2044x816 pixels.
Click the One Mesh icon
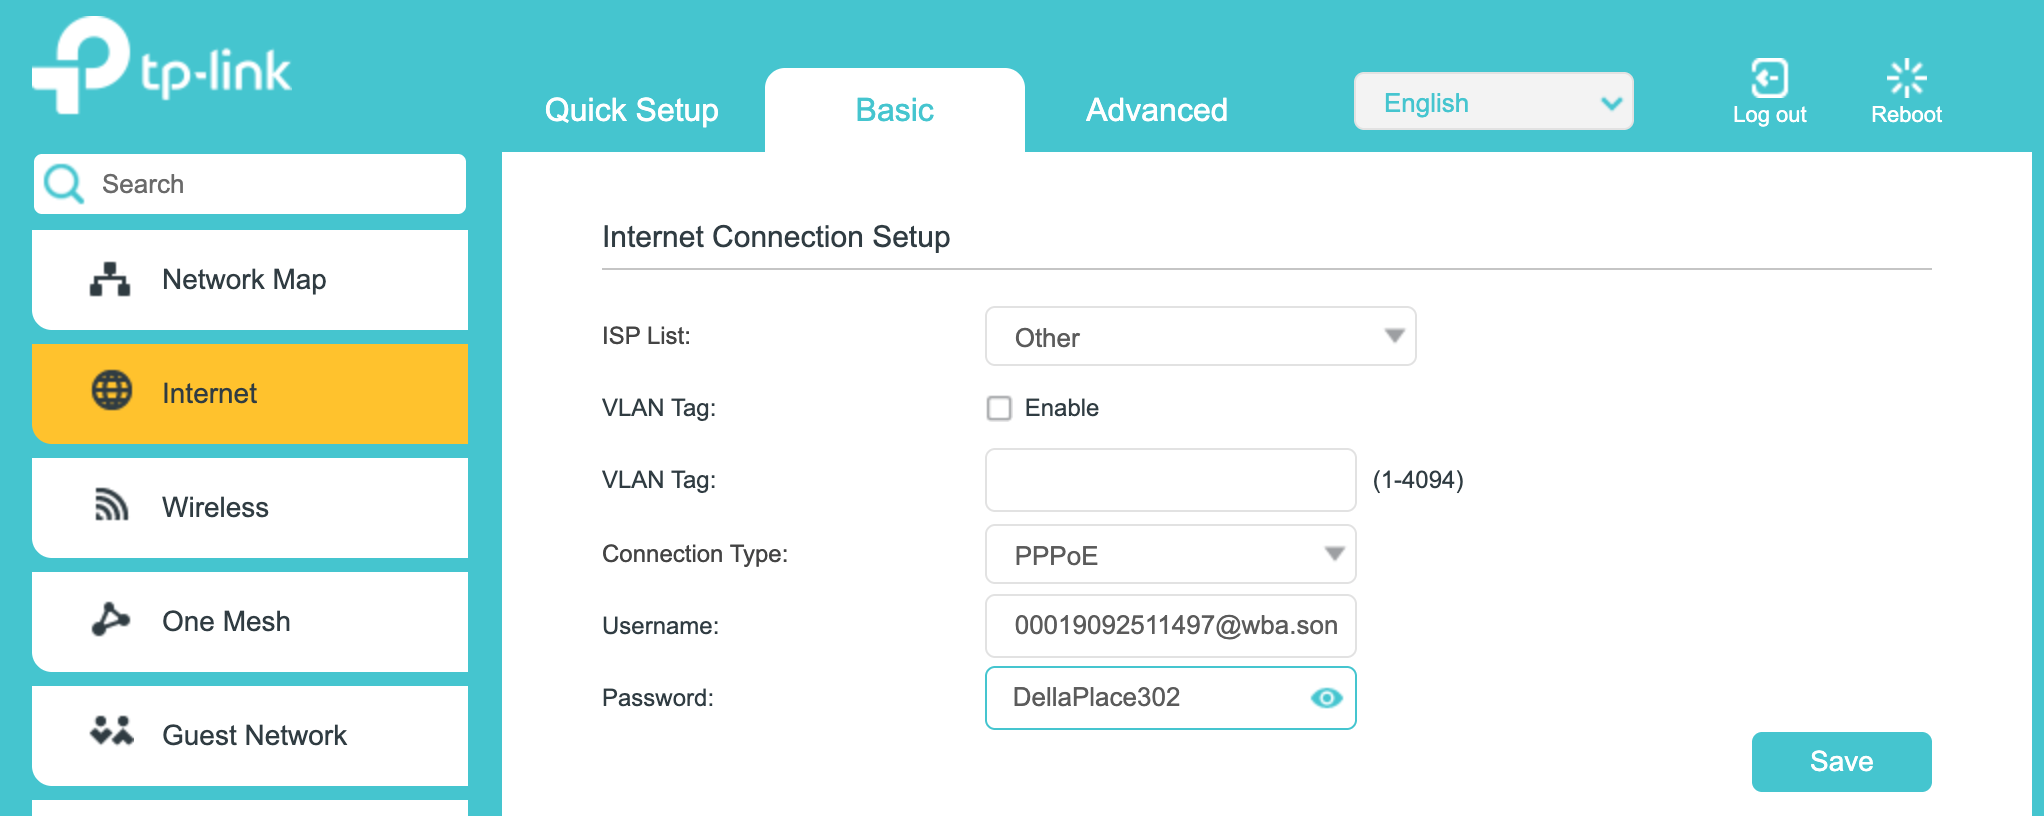pos(110,620)
